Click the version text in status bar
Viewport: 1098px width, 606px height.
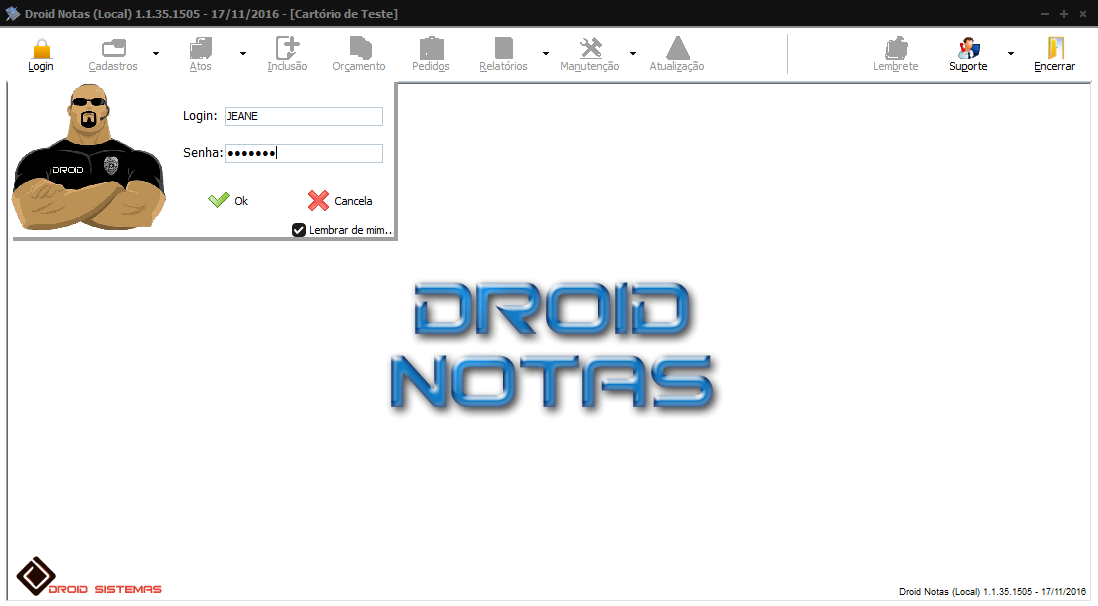point(992,592)
